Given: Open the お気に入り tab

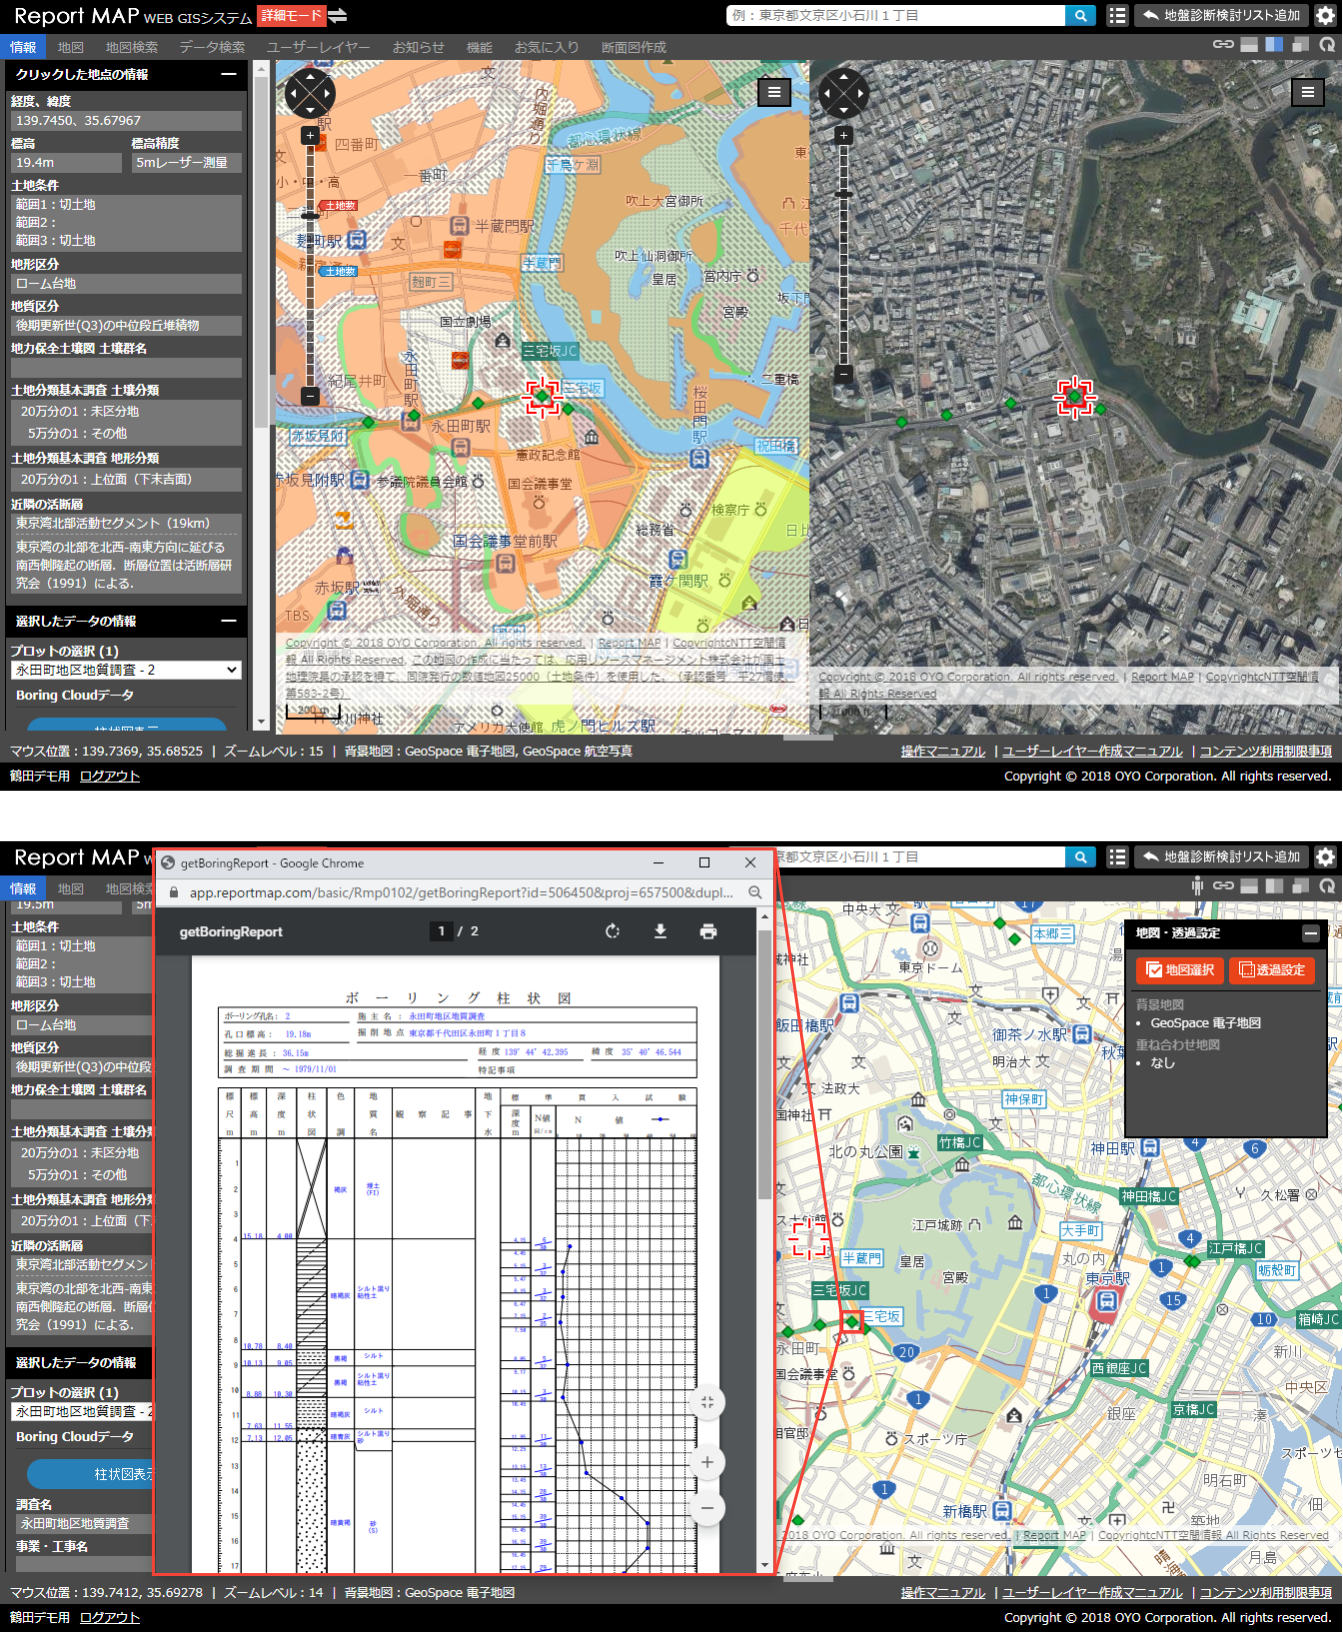Looking at the screenshot, I should pyautogui.click(x=546, y=47).
